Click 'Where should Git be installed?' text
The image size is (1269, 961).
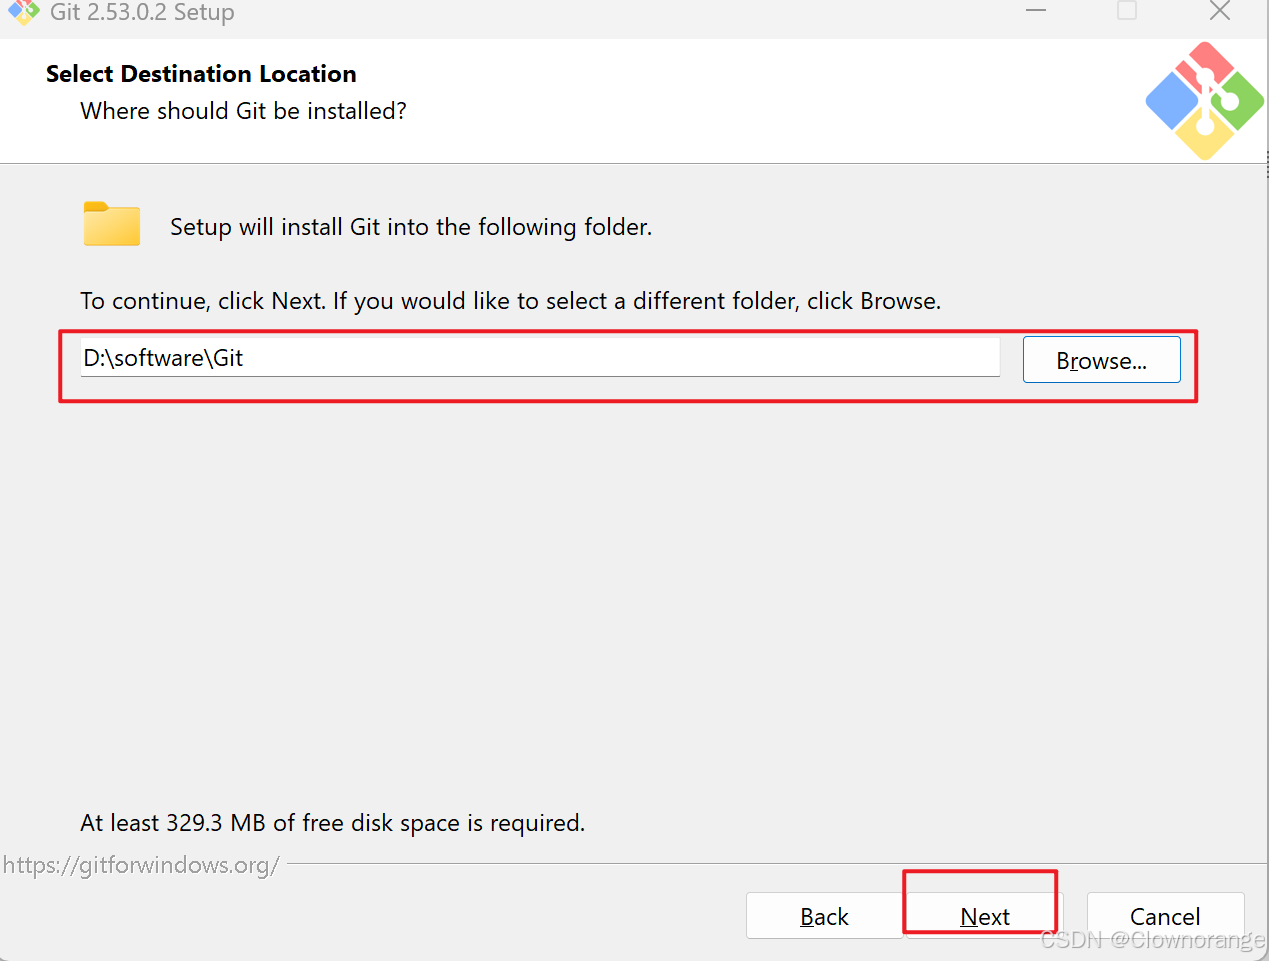243,111
